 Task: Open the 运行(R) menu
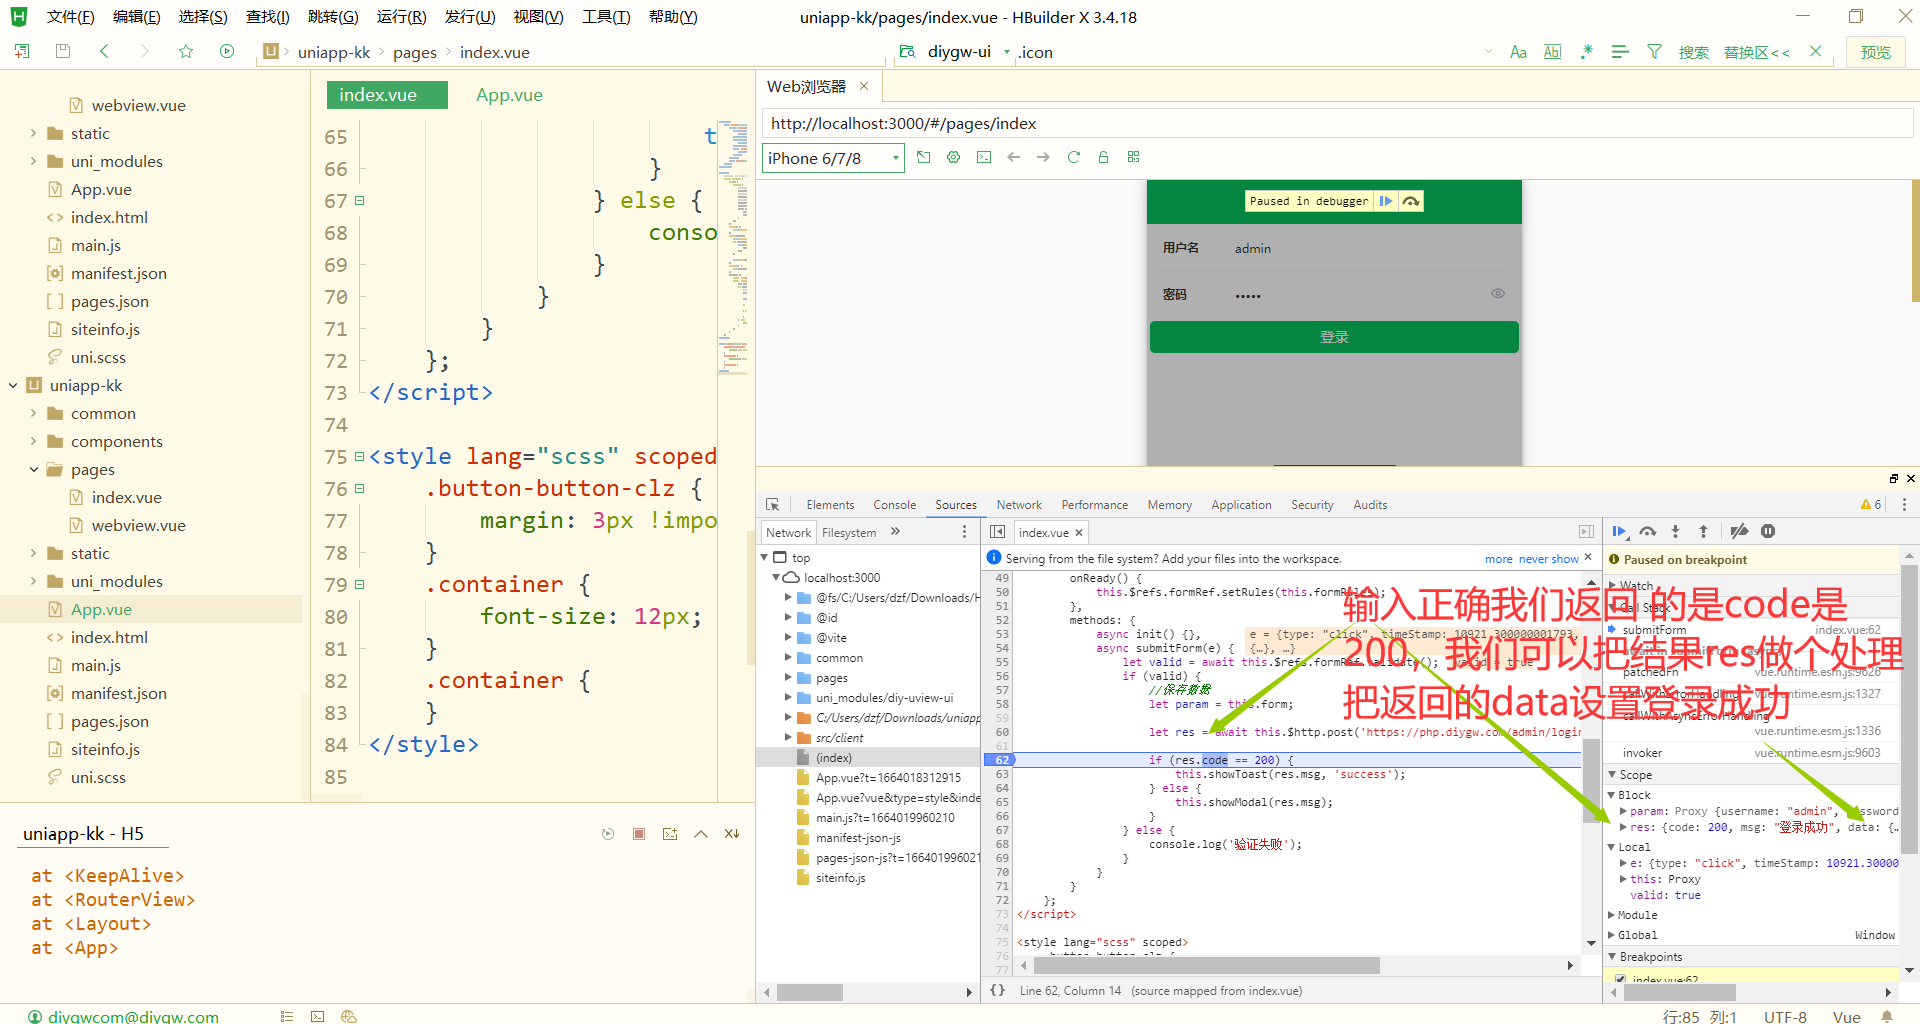pyautogui.click(x=402, y=17)
